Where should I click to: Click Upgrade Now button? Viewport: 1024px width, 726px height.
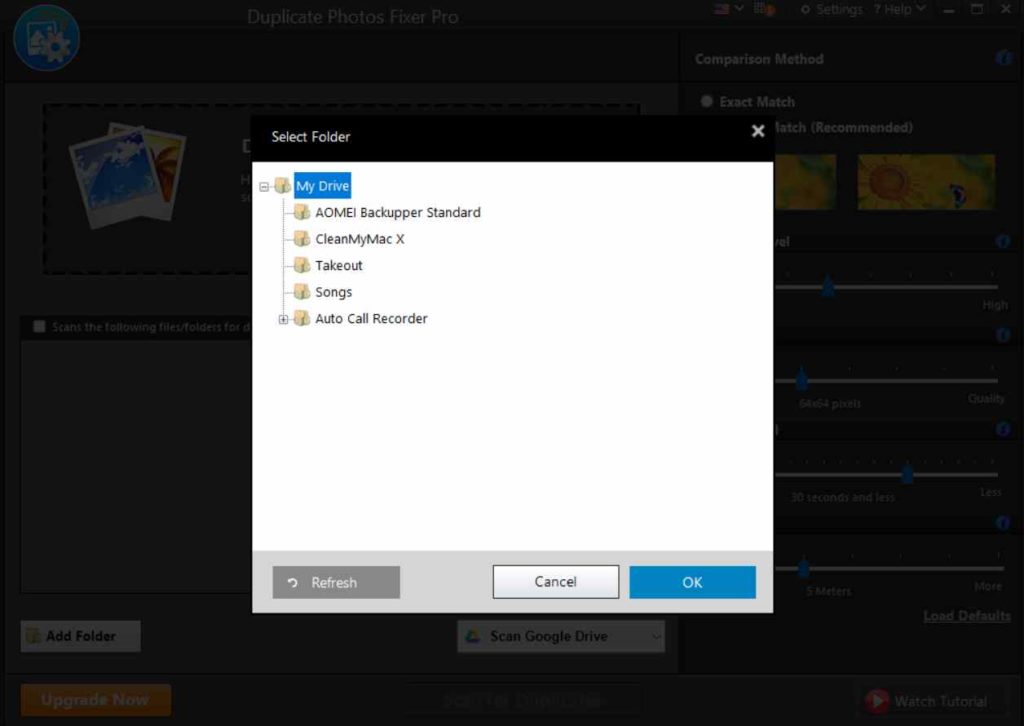[96, 700]
